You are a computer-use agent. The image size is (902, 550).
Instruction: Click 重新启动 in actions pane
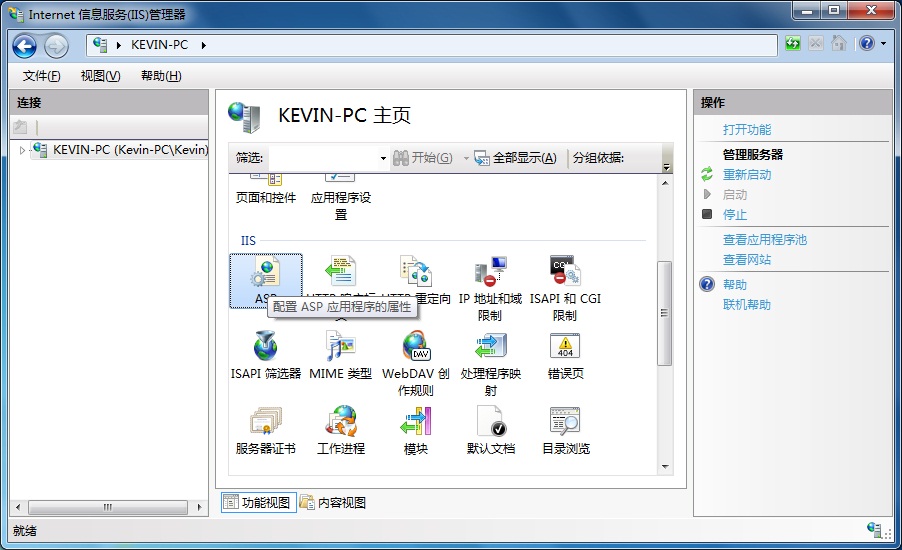[x=746, y=174]
